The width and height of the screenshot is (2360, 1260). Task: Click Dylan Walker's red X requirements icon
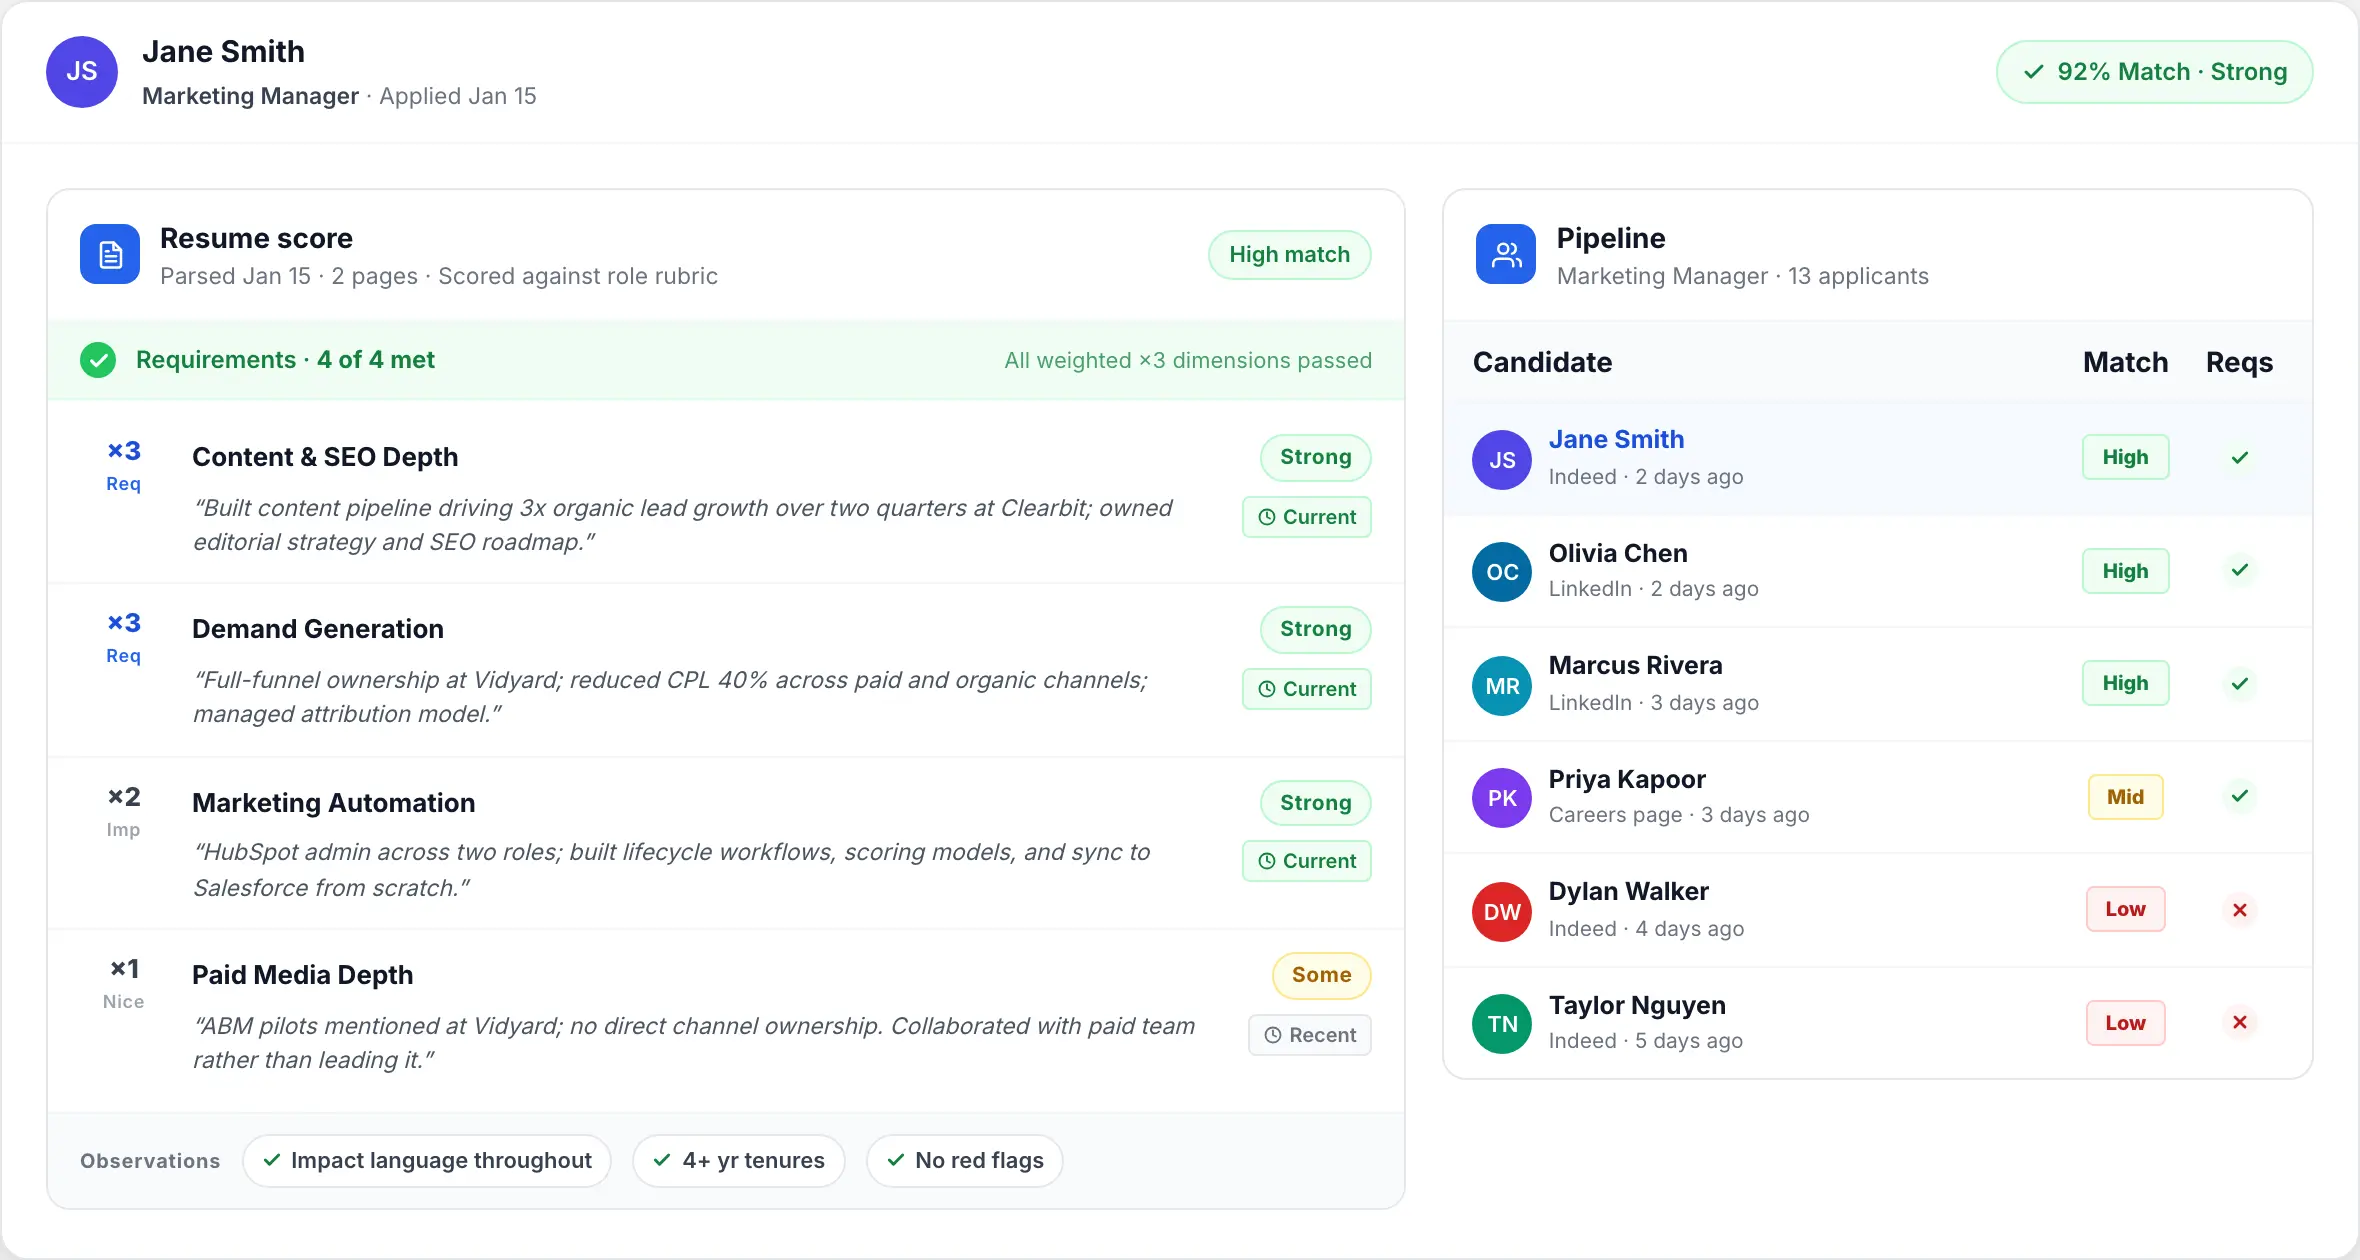point(2239,910)
